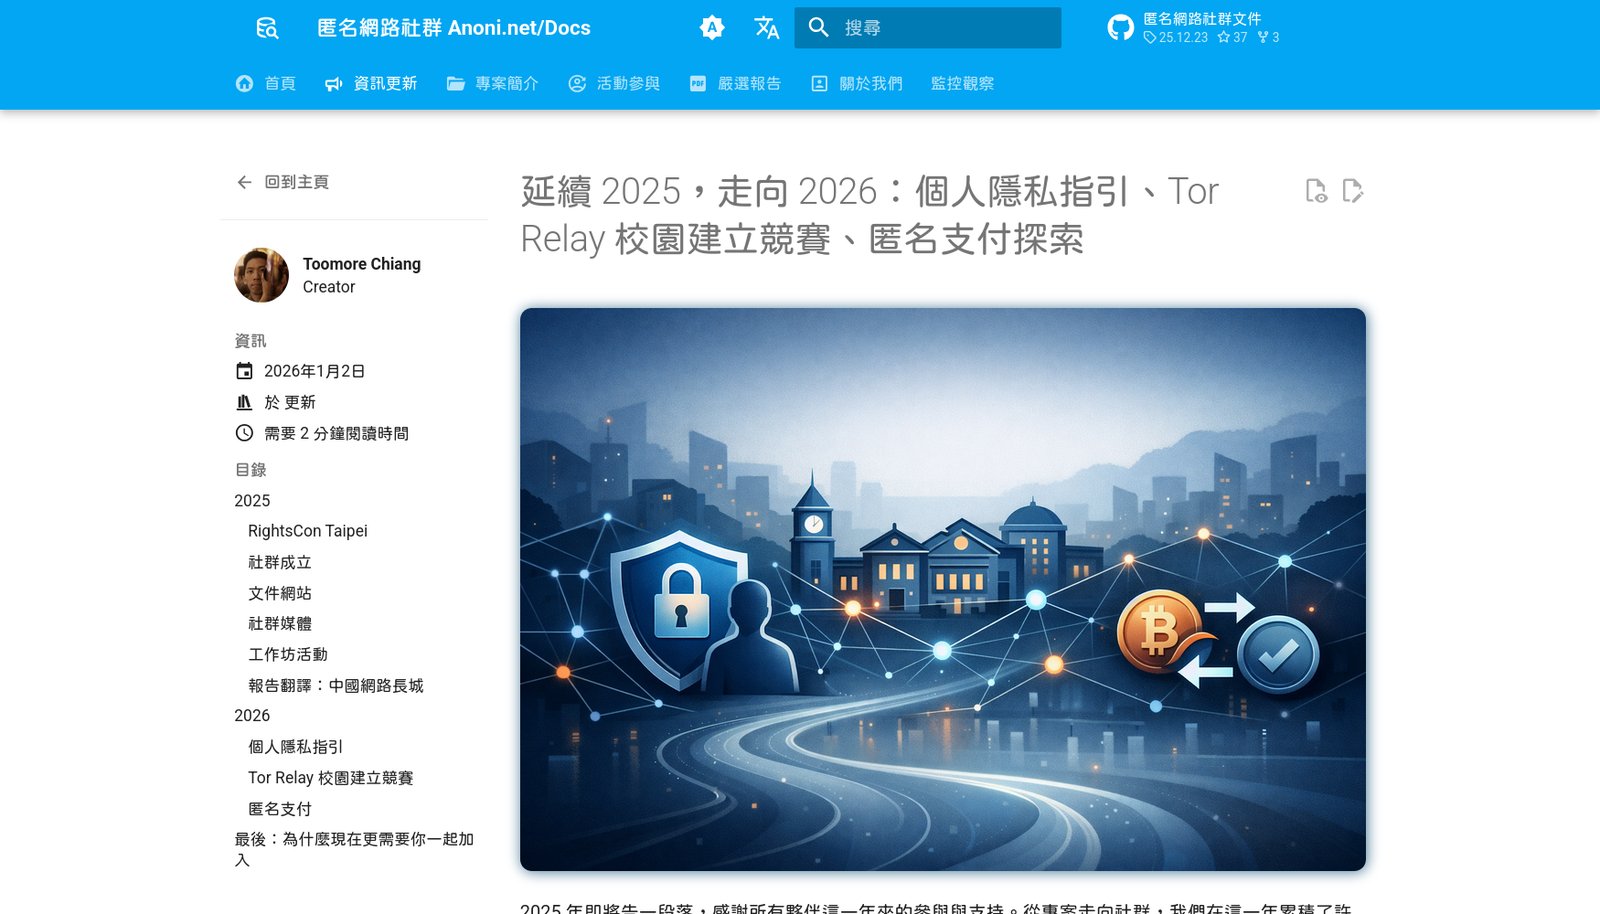Open the 更新 category link

300,402
